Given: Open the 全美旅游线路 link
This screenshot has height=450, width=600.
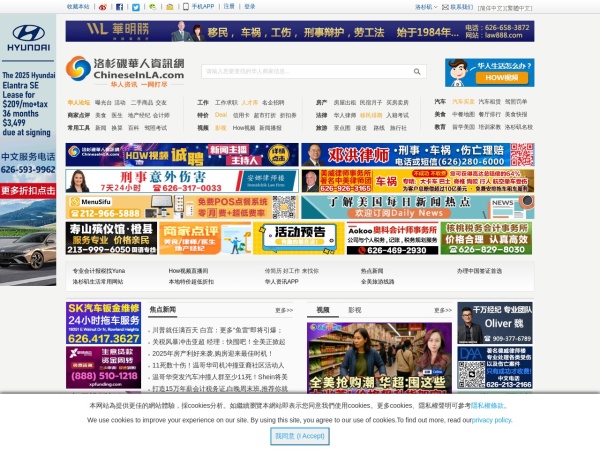Looking at the screenshot, I should 377,282.
